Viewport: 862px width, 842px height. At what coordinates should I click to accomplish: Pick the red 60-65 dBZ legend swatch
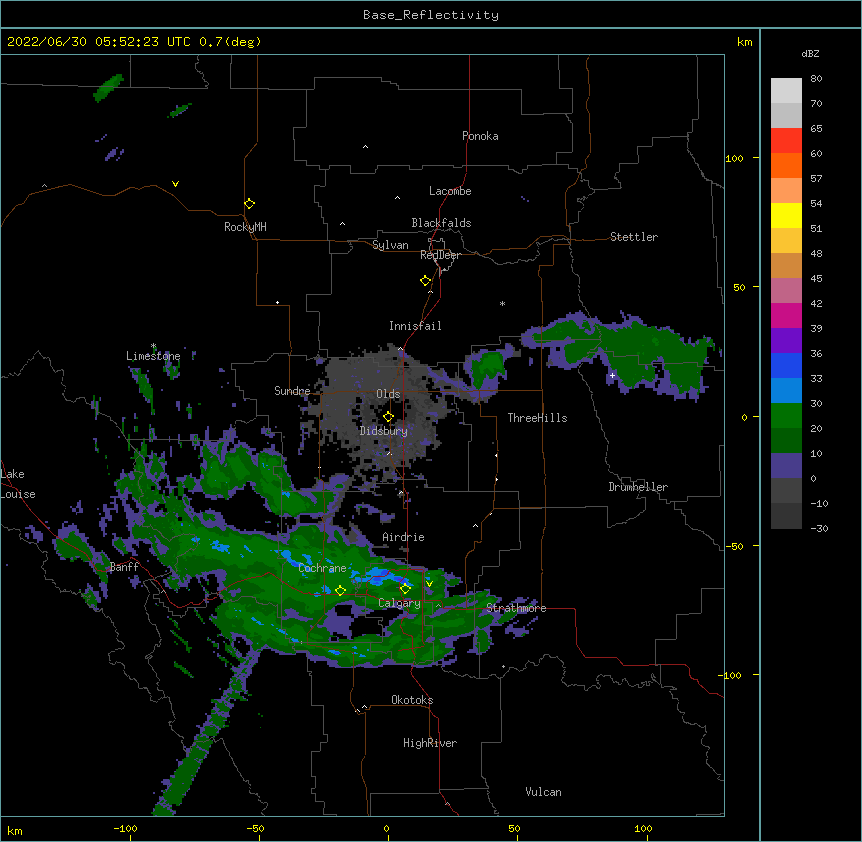(x=786, y=141)
